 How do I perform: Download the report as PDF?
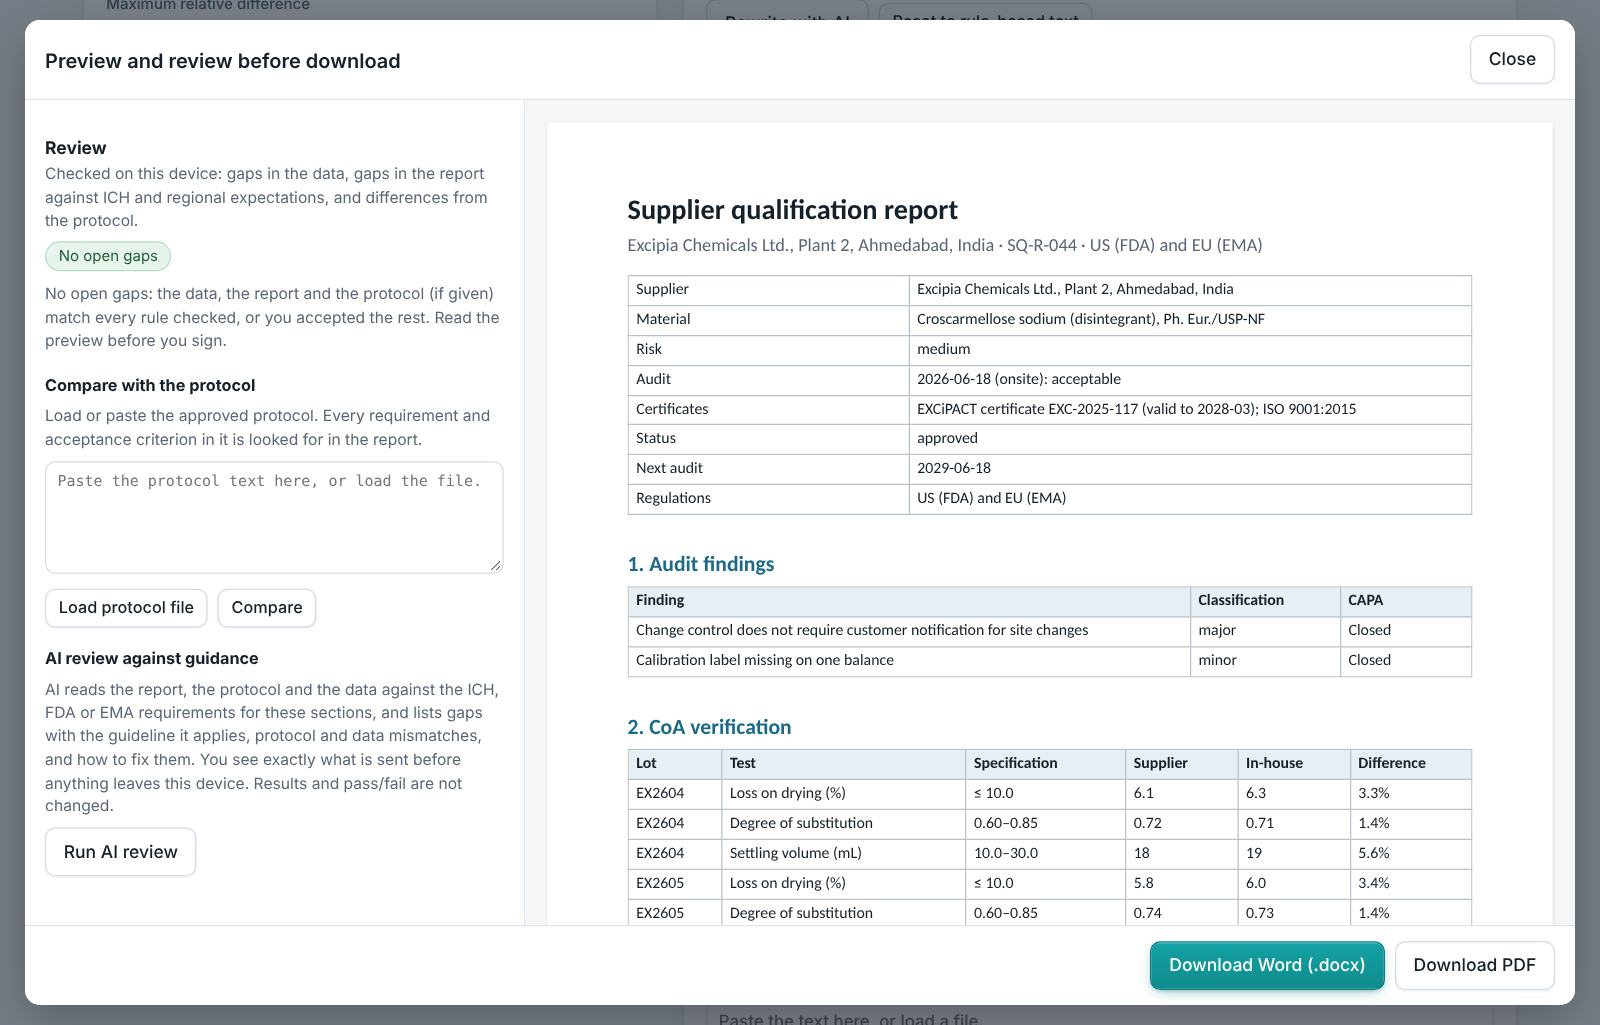[x=1474, y=965]
